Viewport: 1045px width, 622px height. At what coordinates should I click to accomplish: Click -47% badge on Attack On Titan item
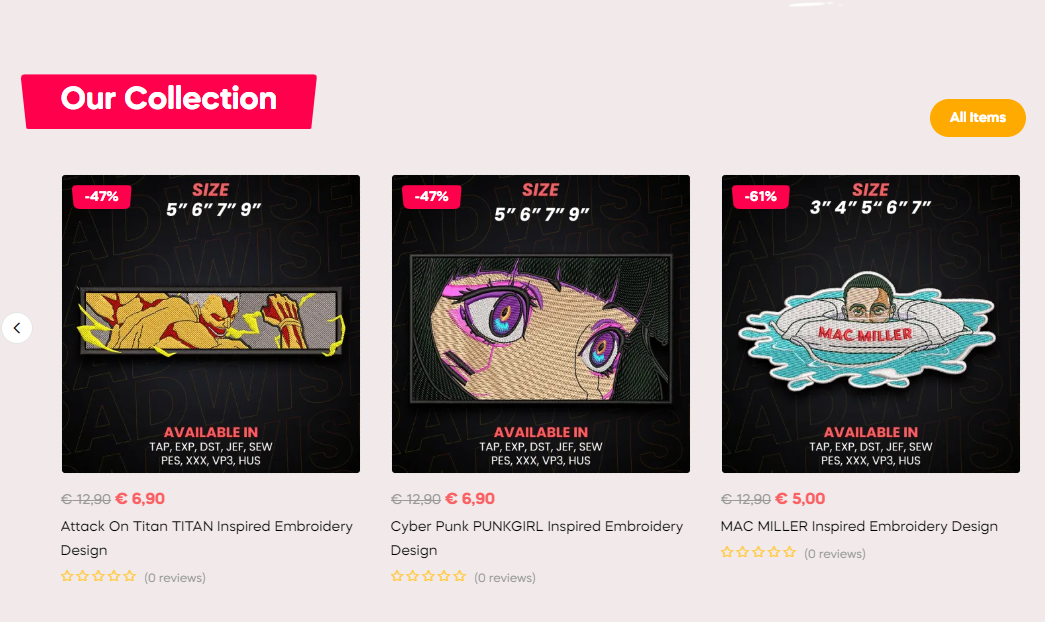101,197
